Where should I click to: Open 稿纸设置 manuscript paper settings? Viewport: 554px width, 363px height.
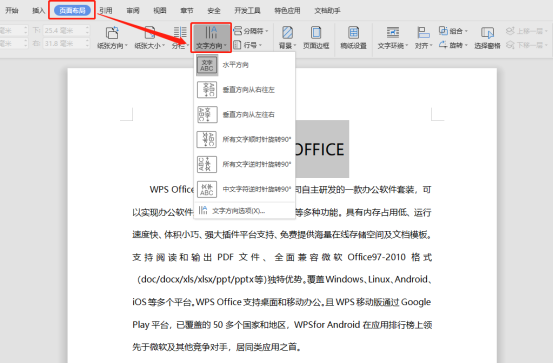pyautogui.click(x=353, y=37)
